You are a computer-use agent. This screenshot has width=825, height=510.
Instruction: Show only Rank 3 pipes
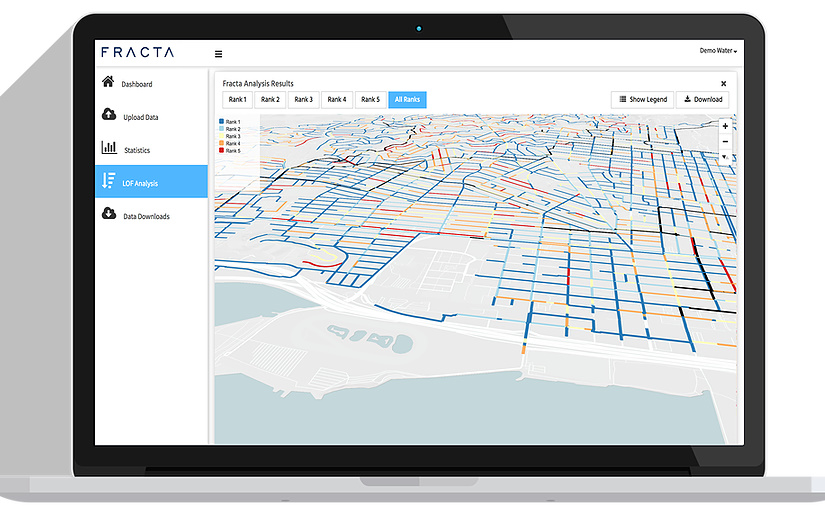point(304,99)
